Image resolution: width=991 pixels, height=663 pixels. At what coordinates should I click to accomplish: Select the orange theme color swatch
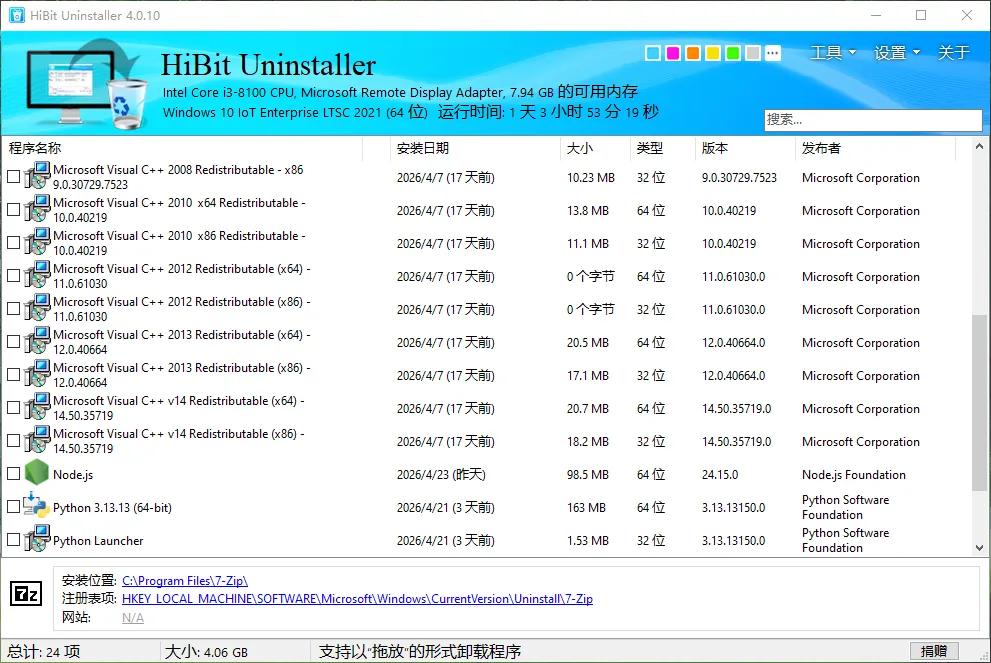[693, 53]
